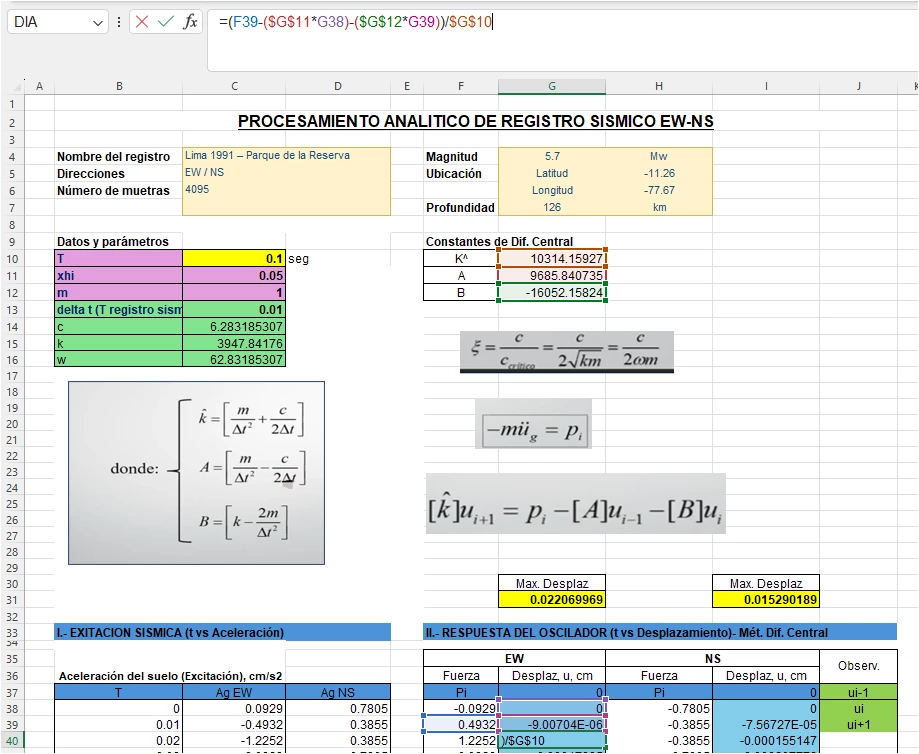Click the 4095 sample count cell
Viewport: 919px width, 754px height.
pos(287,189)
